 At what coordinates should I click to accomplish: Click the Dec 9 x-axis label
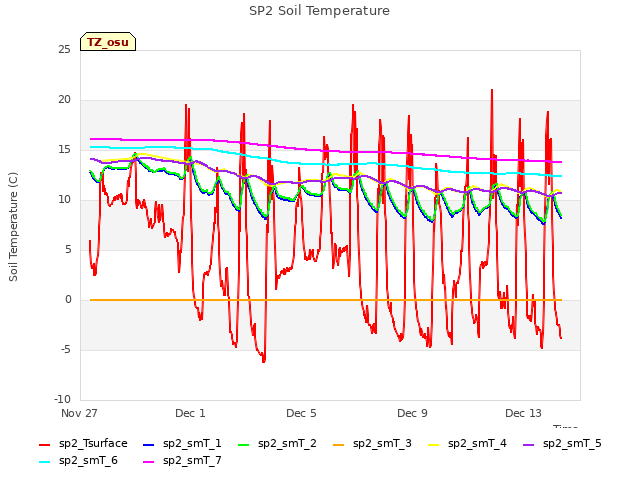412,413
